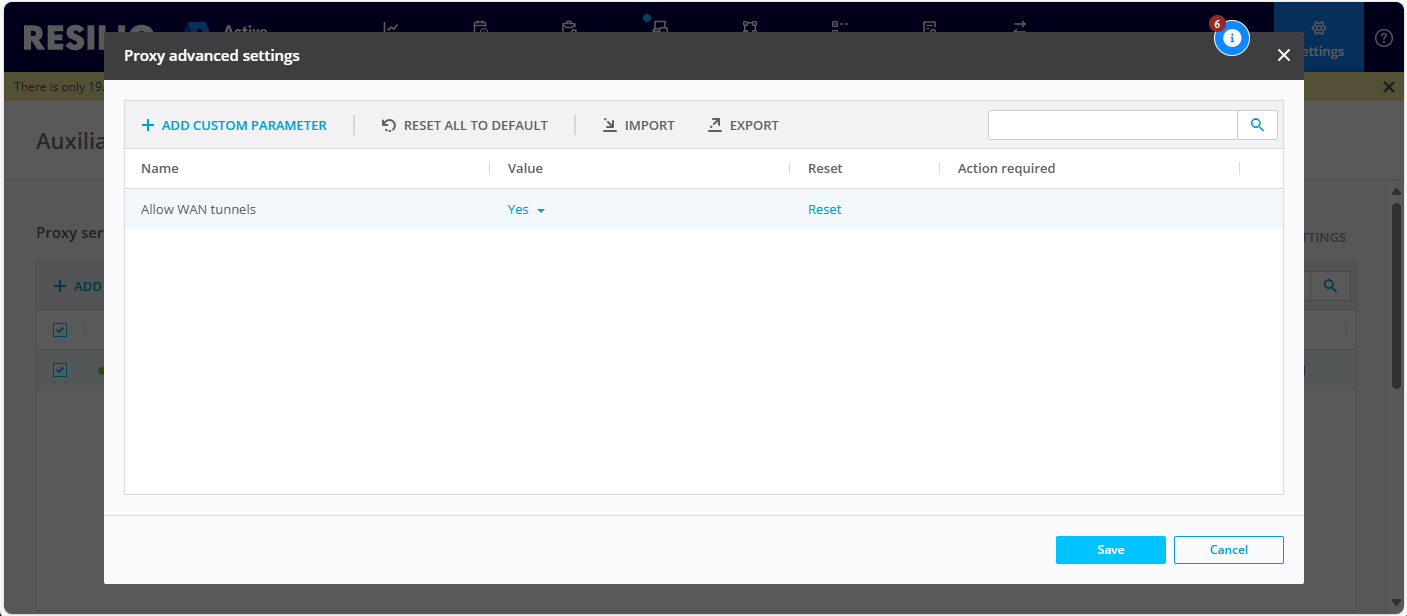Viewport: 1407px width, 616px height.
Task: Click the help question mark icon
Action: coord(1384,38)
